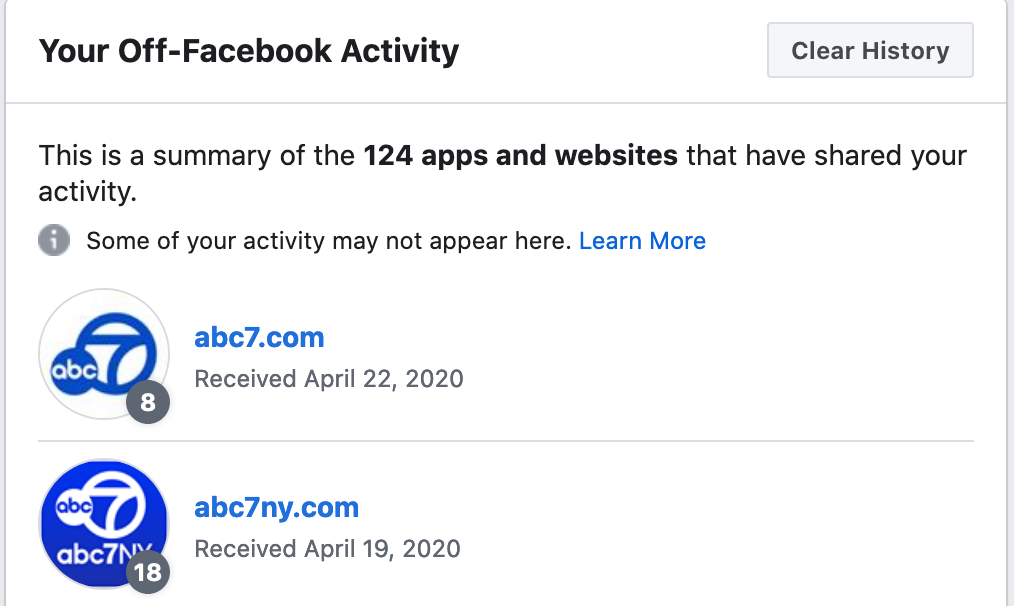Click the word 'activity.' ending the summary
This screenshot has height=606, width=1014.
(x=87, y=191)
